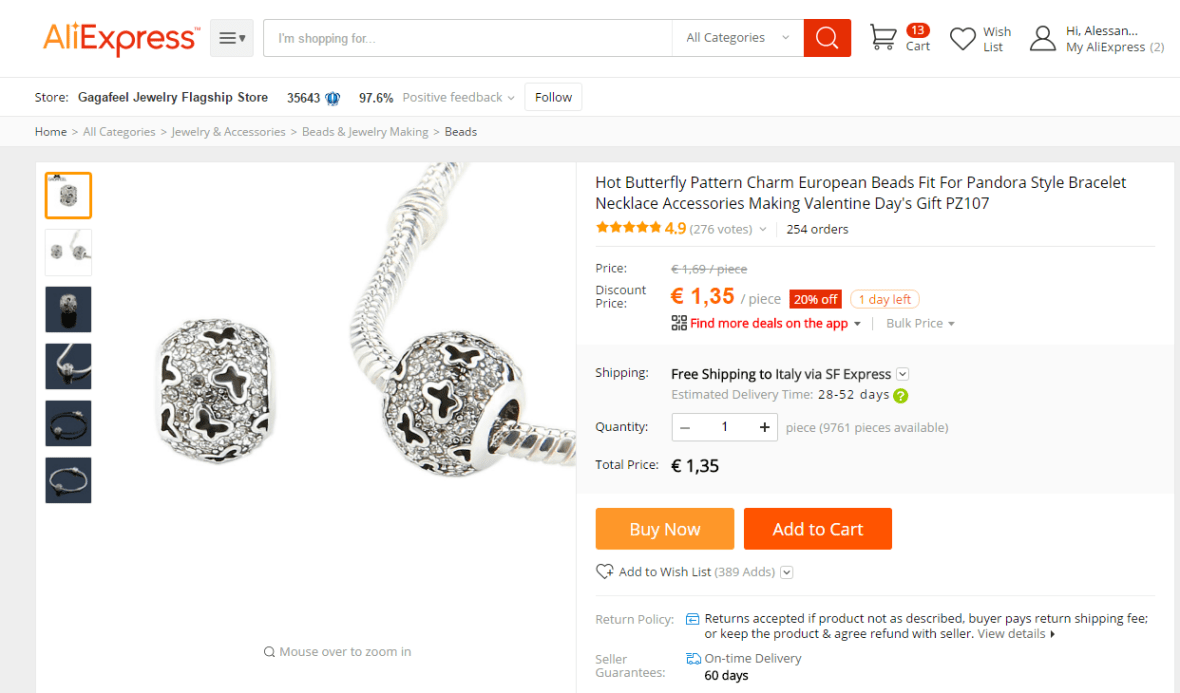Click the orange search magnifier button

(827, 38)
